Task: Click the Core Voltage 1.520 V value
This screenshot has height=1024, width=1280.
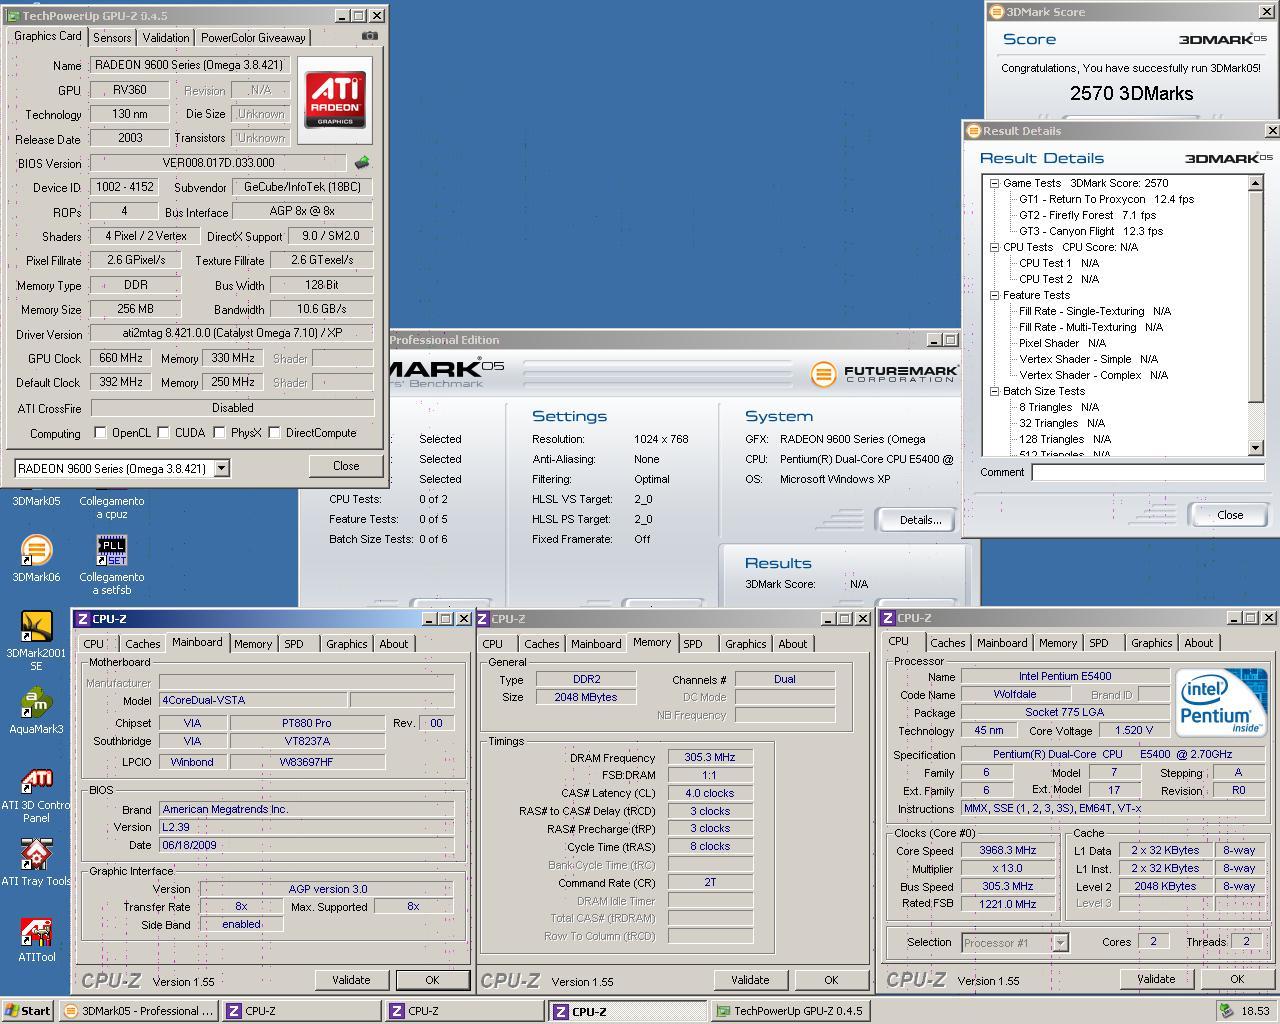Action: tap(1133, 730)
